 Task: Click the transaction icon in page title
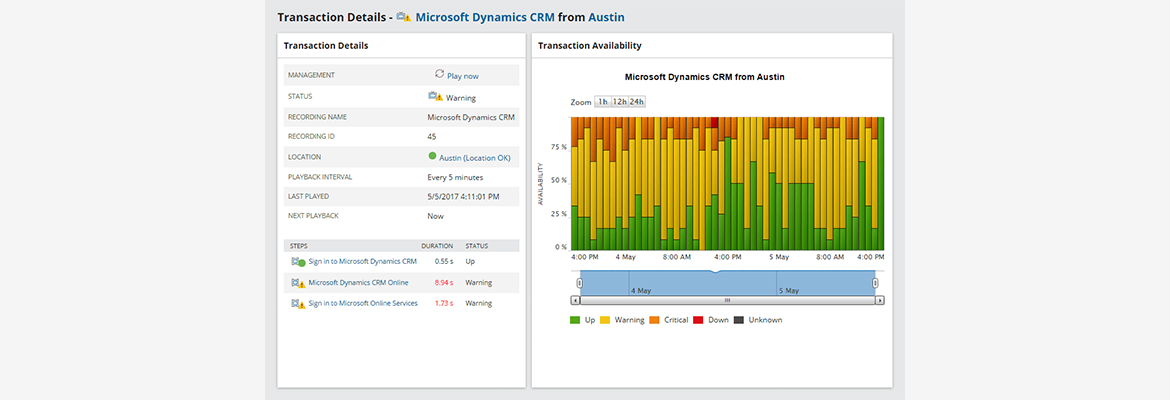tap(404, 16)
